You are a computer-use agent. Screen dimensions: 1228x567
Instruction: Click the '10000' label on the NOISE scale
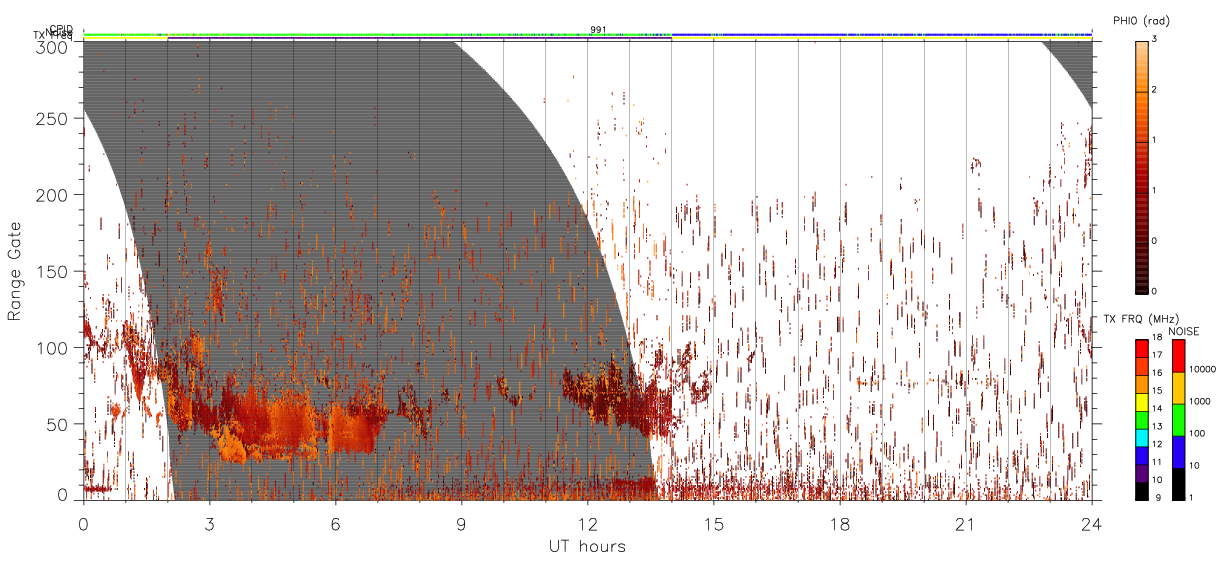point(1202,370)
